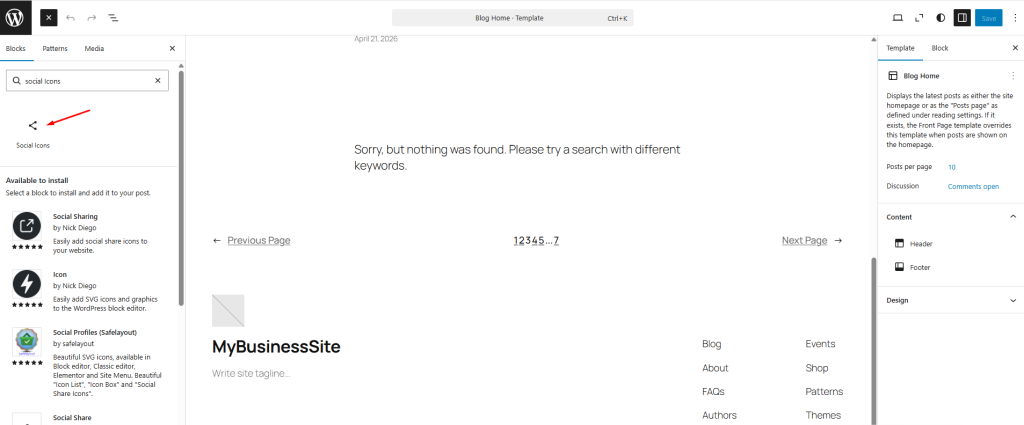Click the WordPress logo icon

pos(16,18)
